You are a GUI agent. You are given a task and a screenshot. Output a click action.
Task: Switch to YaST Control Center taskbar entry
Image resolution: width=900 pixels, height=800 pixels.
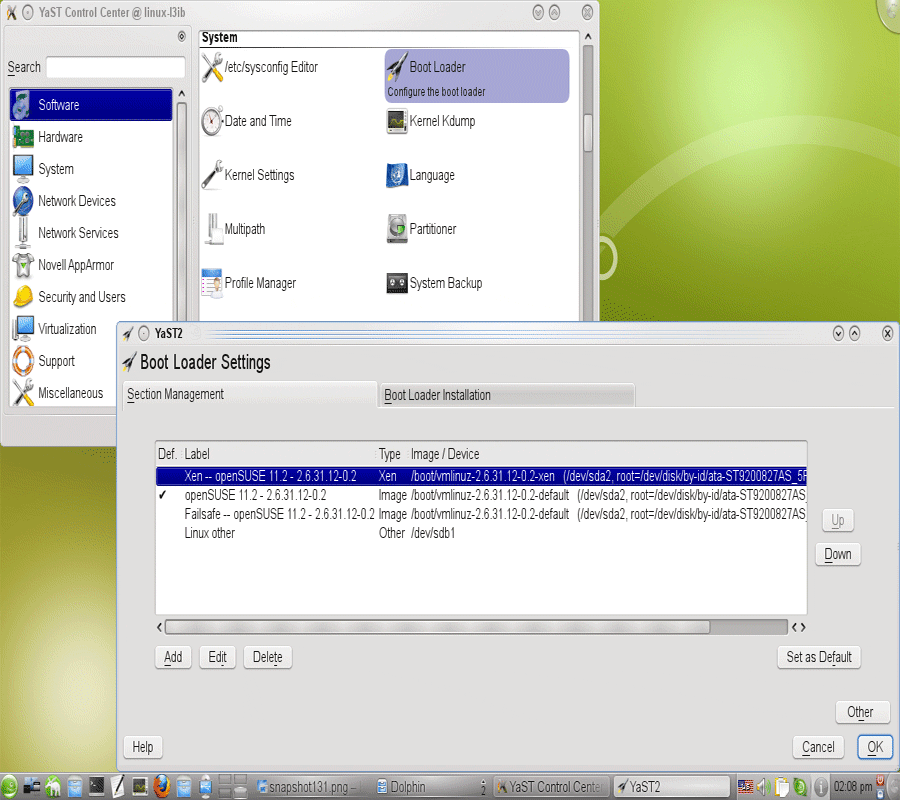coord(550,787)
